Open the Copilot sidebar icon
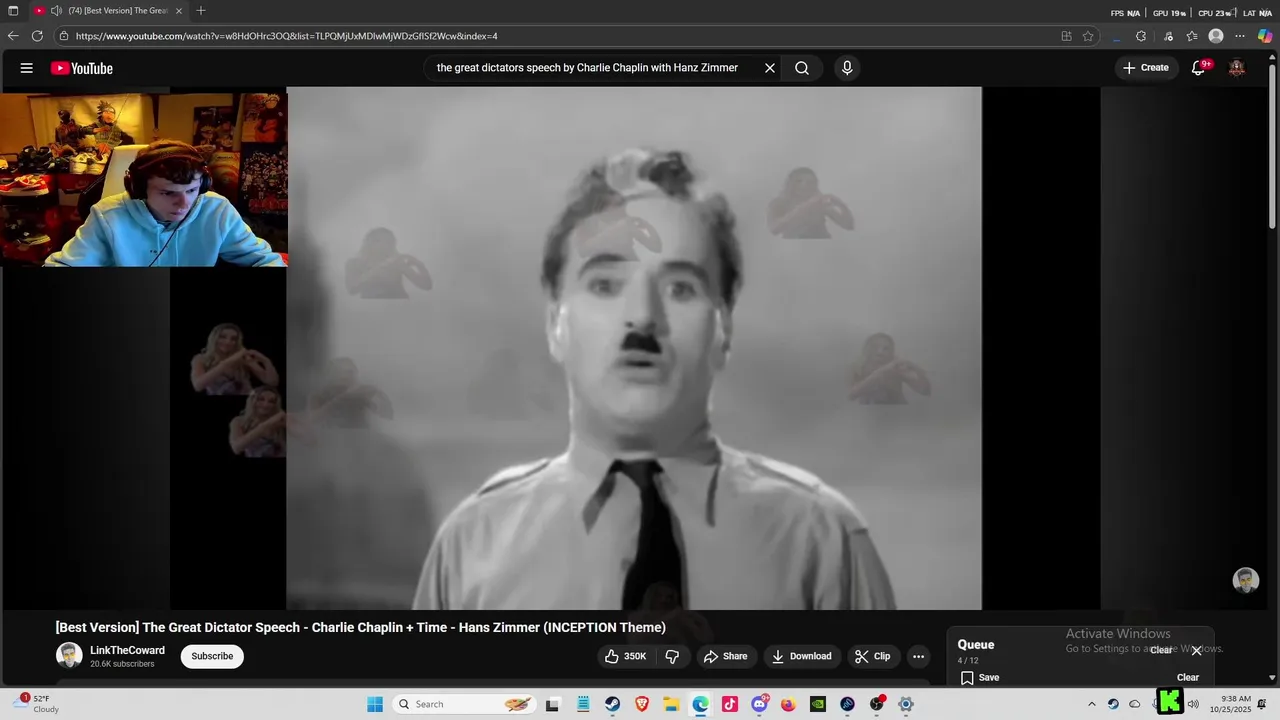 [1265, 36]
